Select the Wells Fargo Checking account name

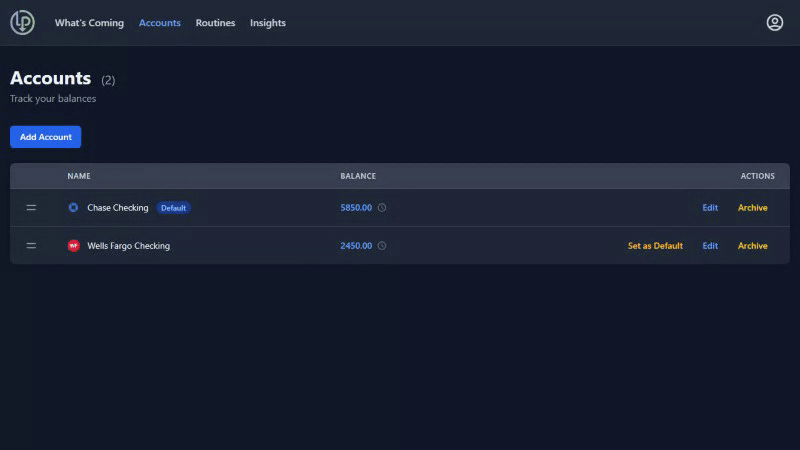(129, 246)
